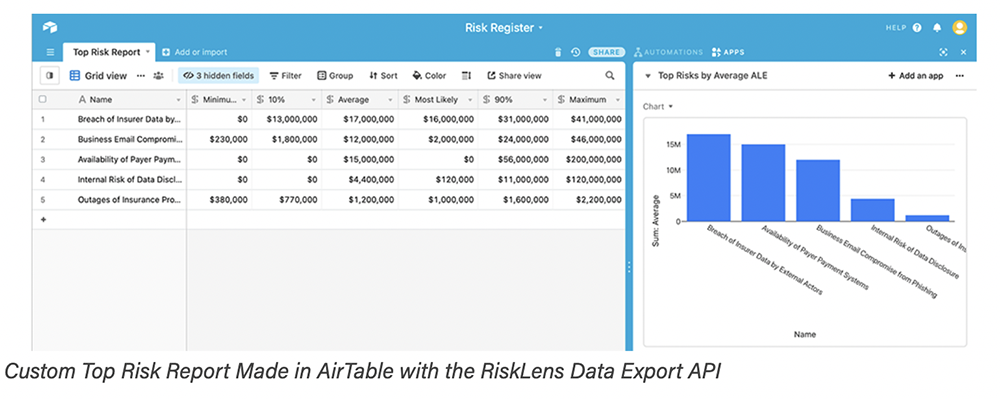Click the panel divider handle
1000x399 pixels.
click(629, 268)
